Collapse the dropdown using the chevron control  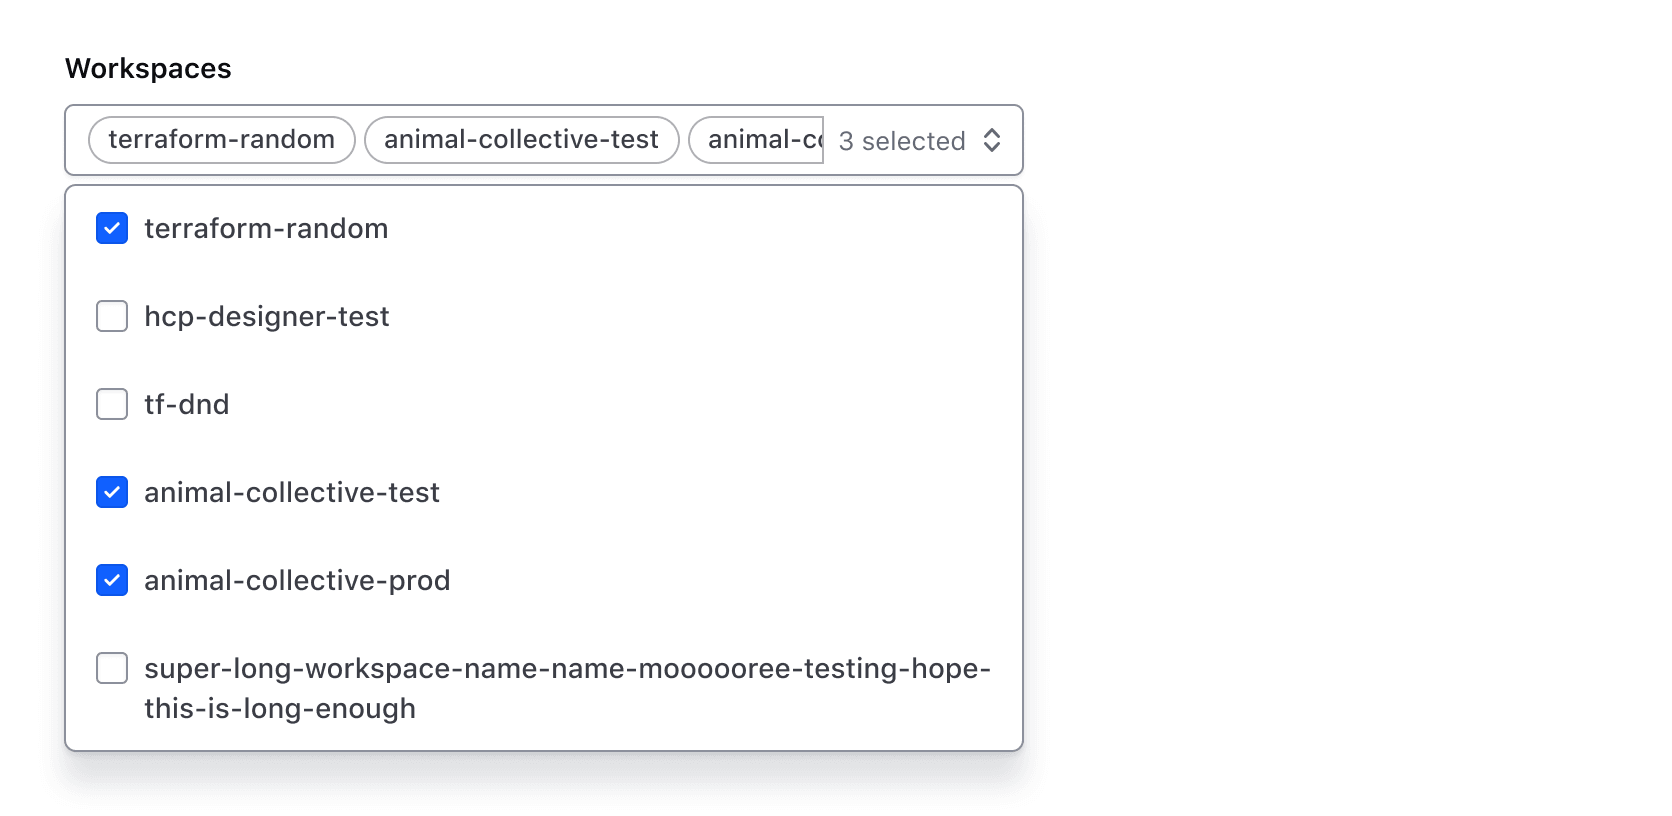click(x=992, y=140)
